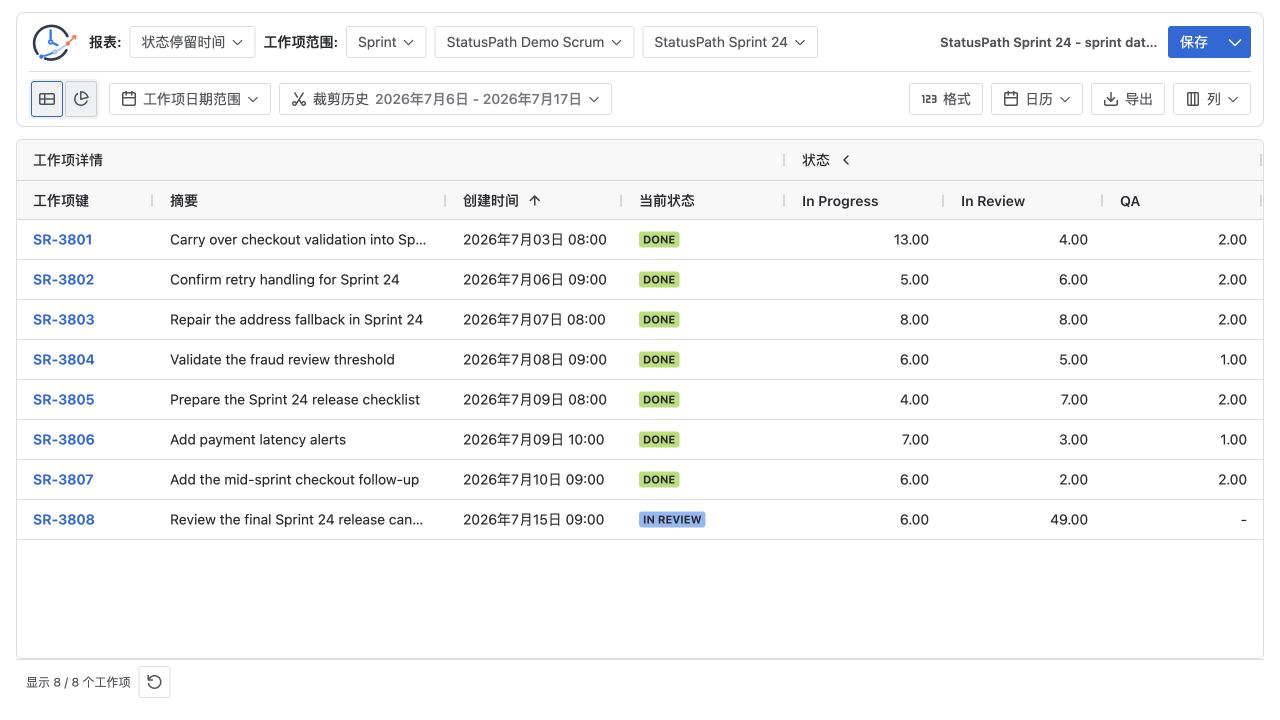Open work item SR-3808

coord(63,520)
